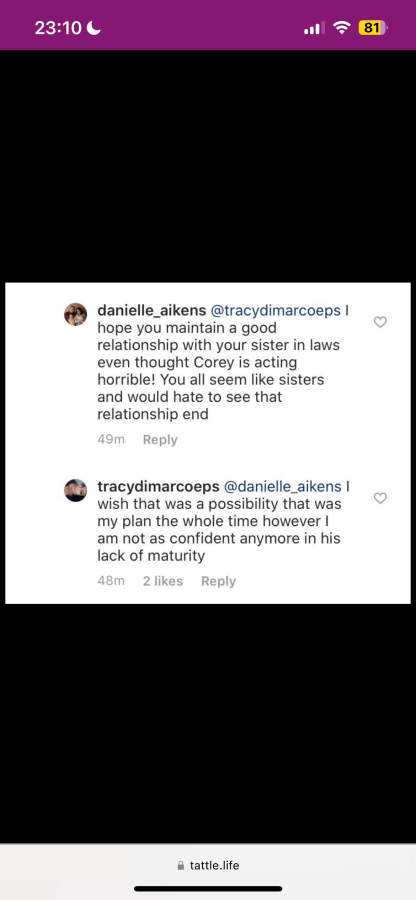Reply to danielle_aikens' comment
This screenshot has height=900, width=416.
tap(160, 440)
